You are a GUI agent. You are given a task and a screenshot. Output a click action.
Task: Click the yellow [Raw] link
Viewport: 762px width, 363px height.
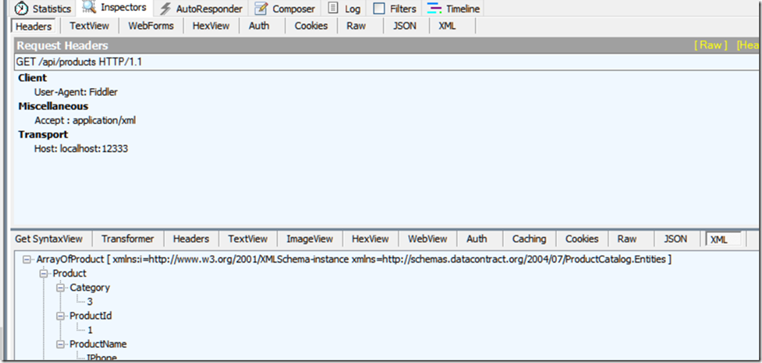(710, 45)
